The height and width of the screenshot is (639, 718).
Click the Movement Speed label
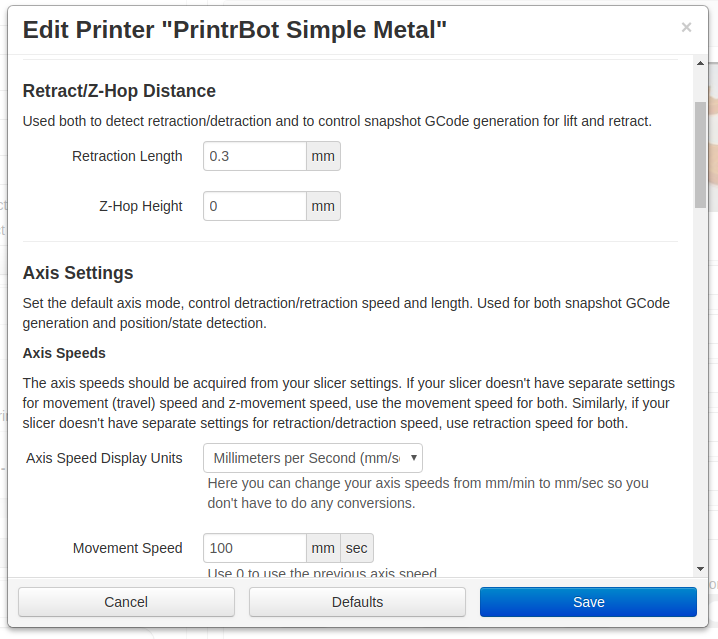tap(127, 548)
